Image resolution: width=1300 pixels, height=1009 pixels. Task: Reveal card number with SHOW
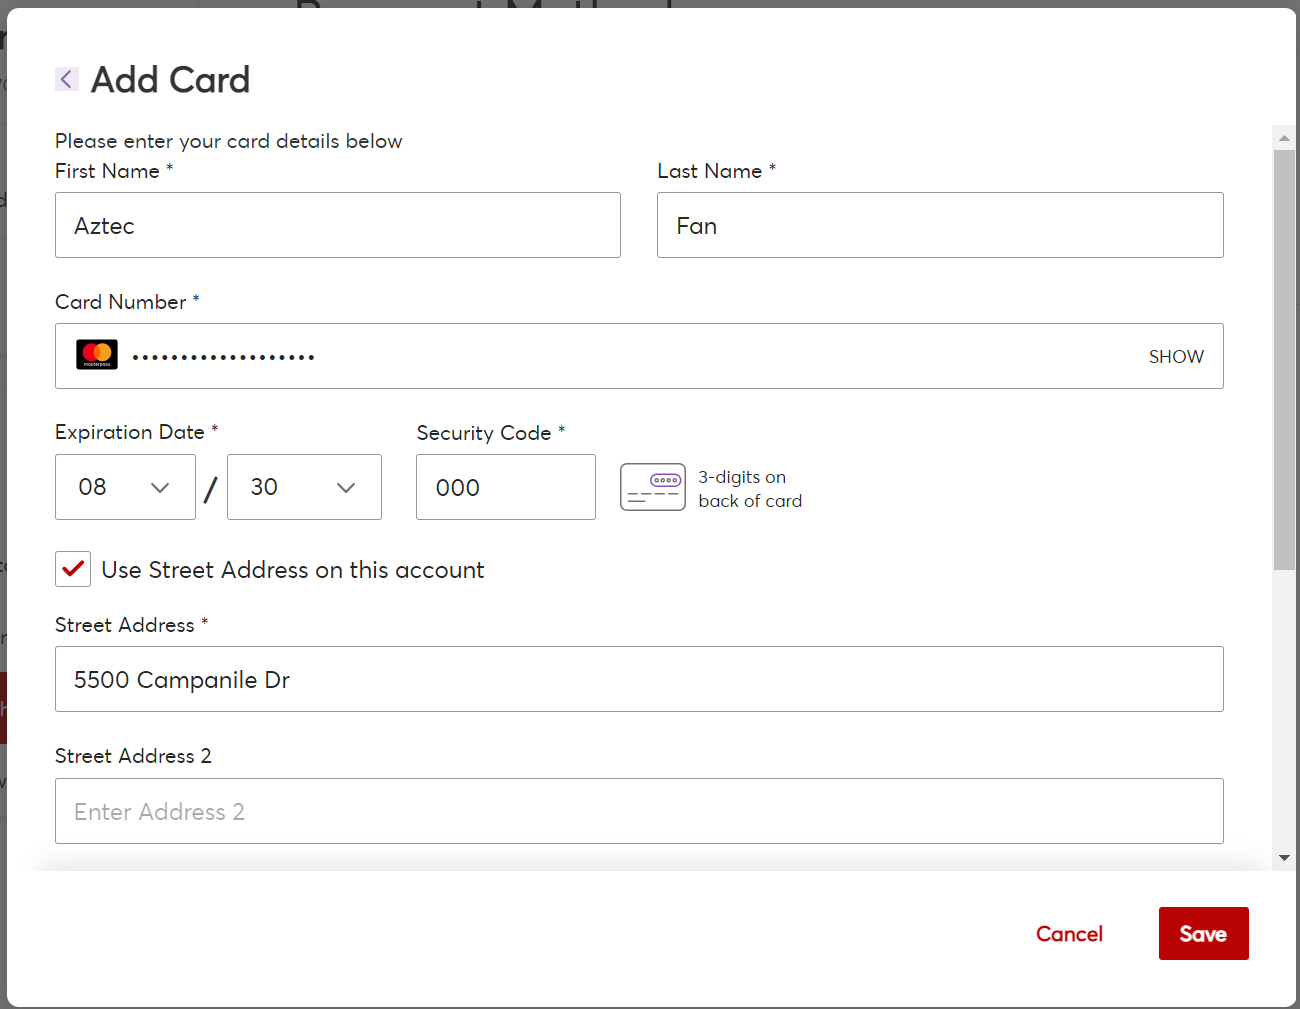point(1176,357)
